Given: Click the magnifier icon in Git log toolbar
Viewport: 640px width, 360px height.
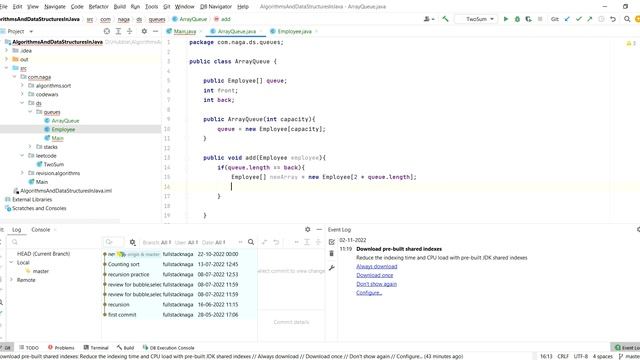Looking at the screenshot, I should pos(251,242).
